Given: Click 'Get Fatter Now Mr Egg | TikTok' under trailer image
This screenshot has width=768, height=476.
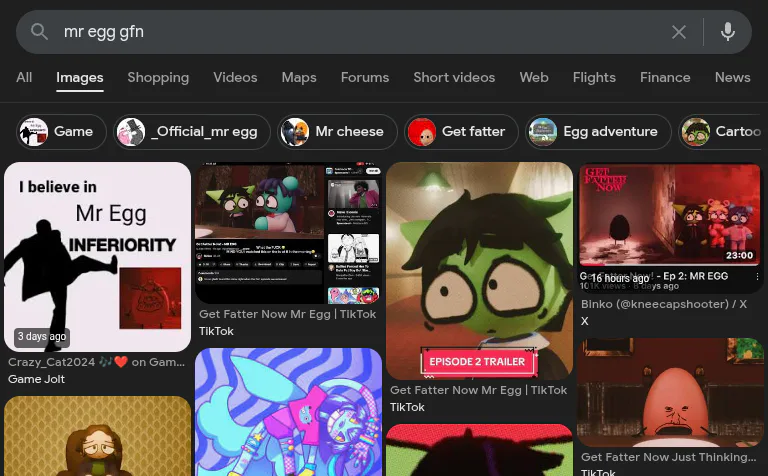Looking at the screenshot, I should (479, 390).
